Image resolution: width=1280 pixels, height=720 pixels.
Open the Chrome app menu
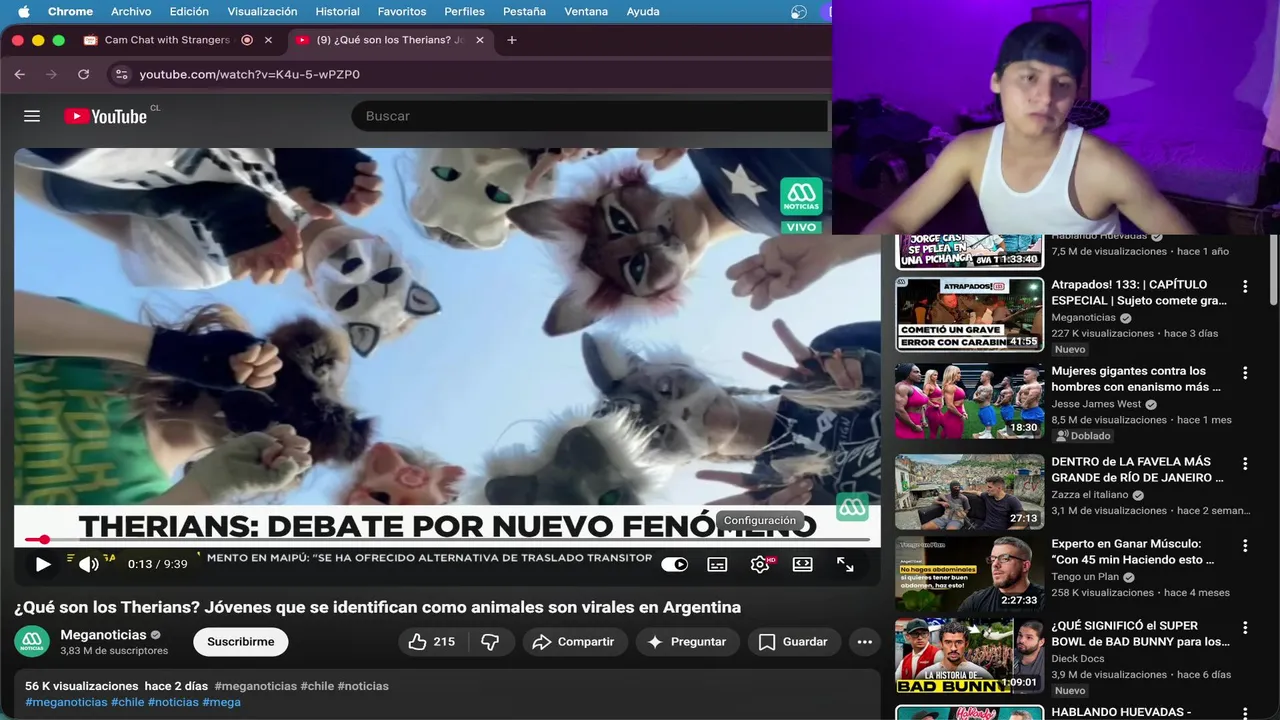click(x=70, y=11)
